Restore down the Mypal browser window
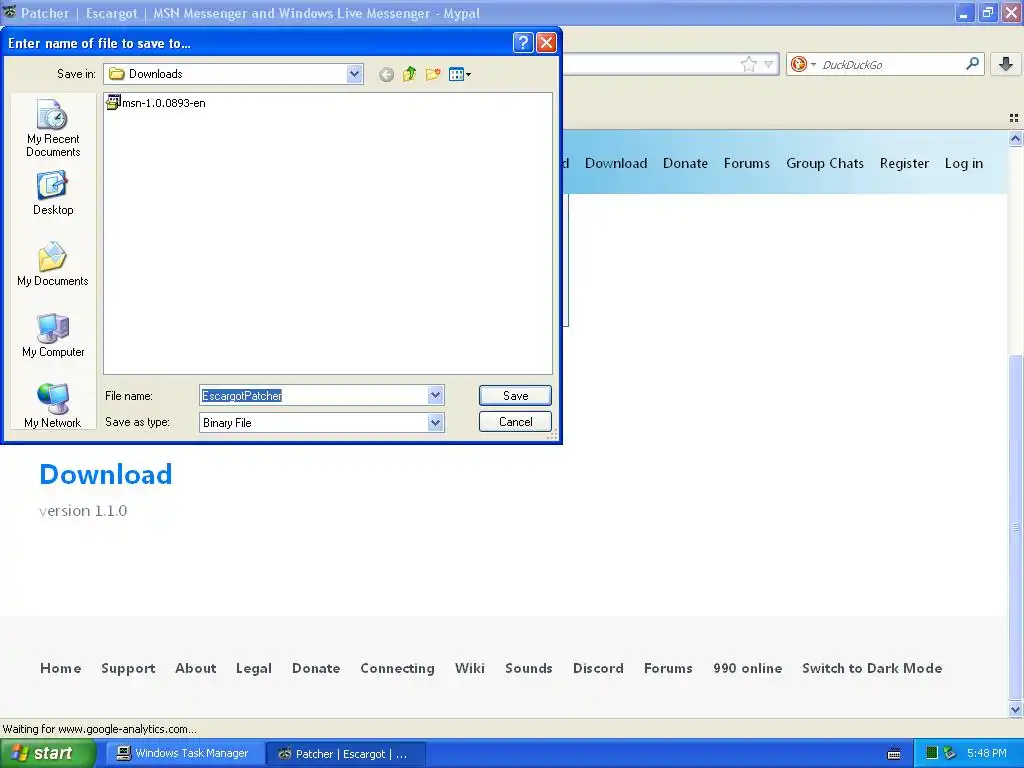Viewport: 1024px width, 768px height. (987, 12)
